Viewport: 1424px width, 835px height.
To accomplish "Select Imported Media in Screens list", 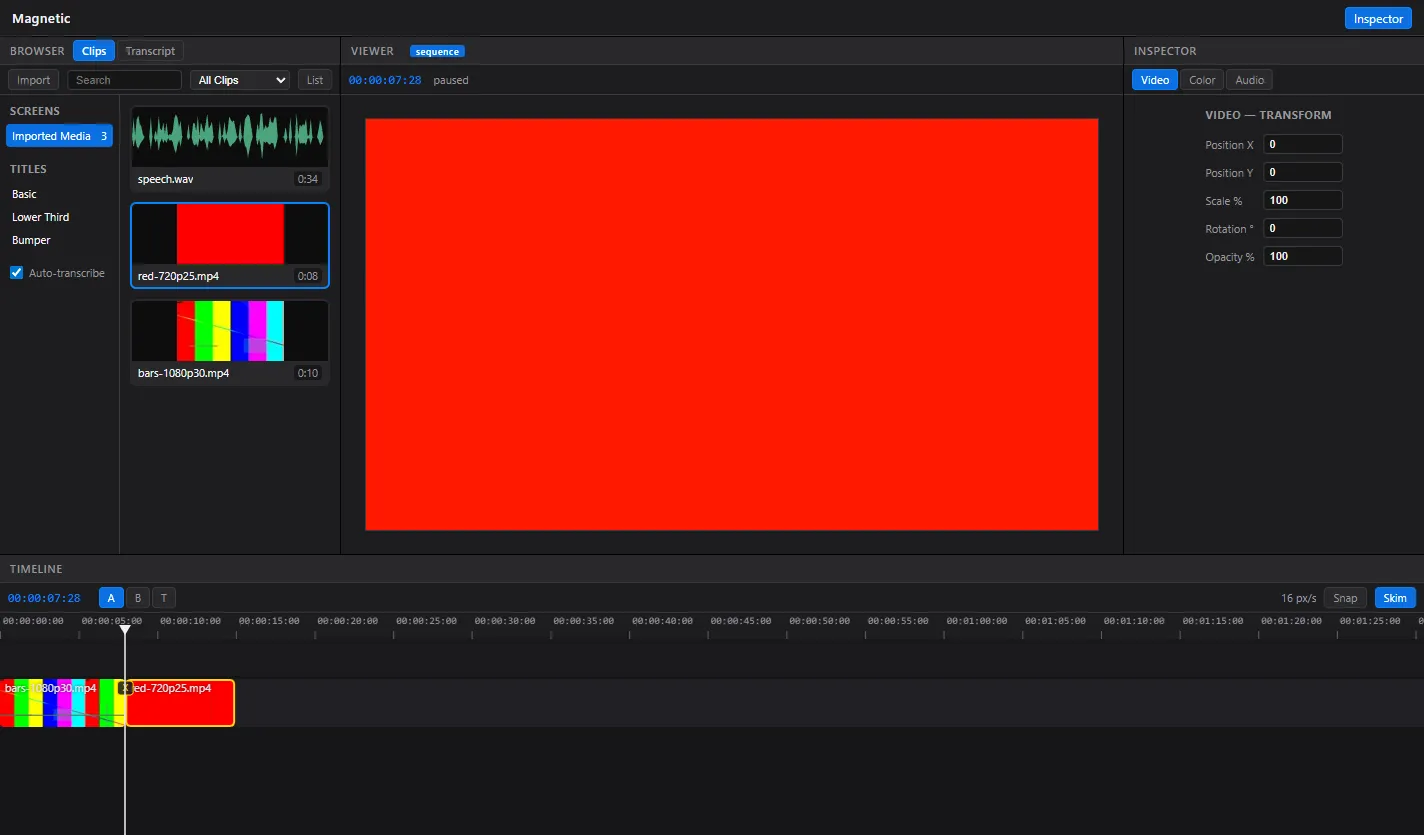I will [60, 136].
